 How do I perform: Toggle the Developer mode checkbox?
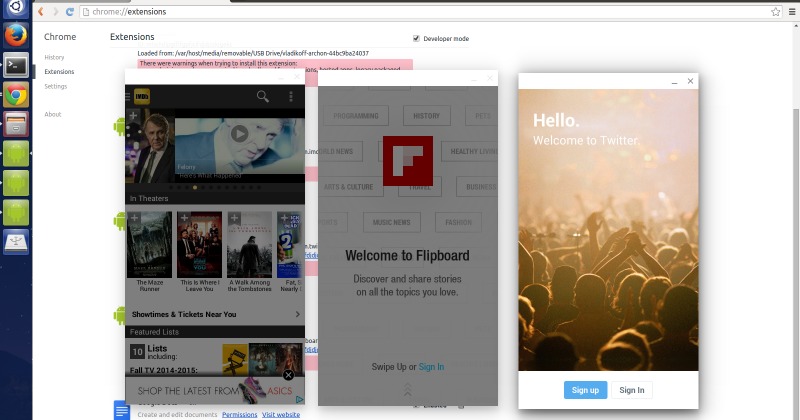[x=416, y=38]
